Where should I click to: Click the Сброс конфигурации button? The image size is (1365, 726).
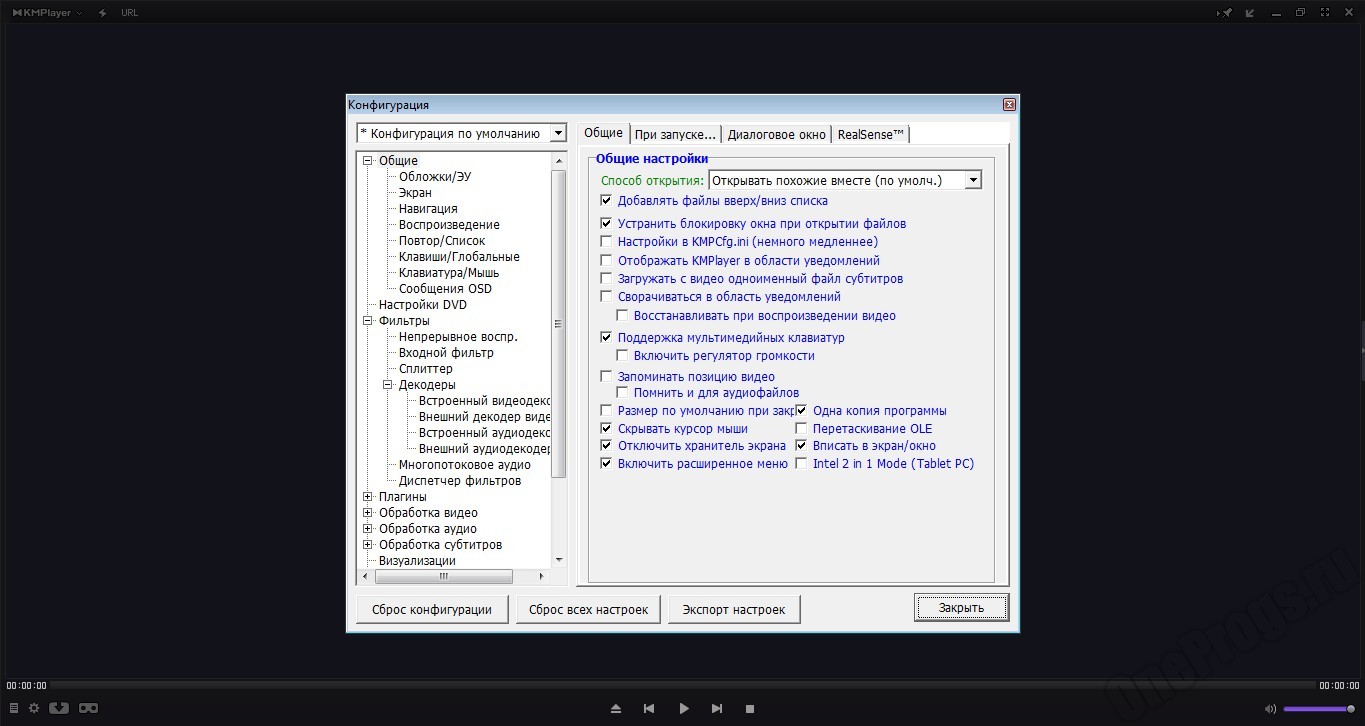click(432, 609)
